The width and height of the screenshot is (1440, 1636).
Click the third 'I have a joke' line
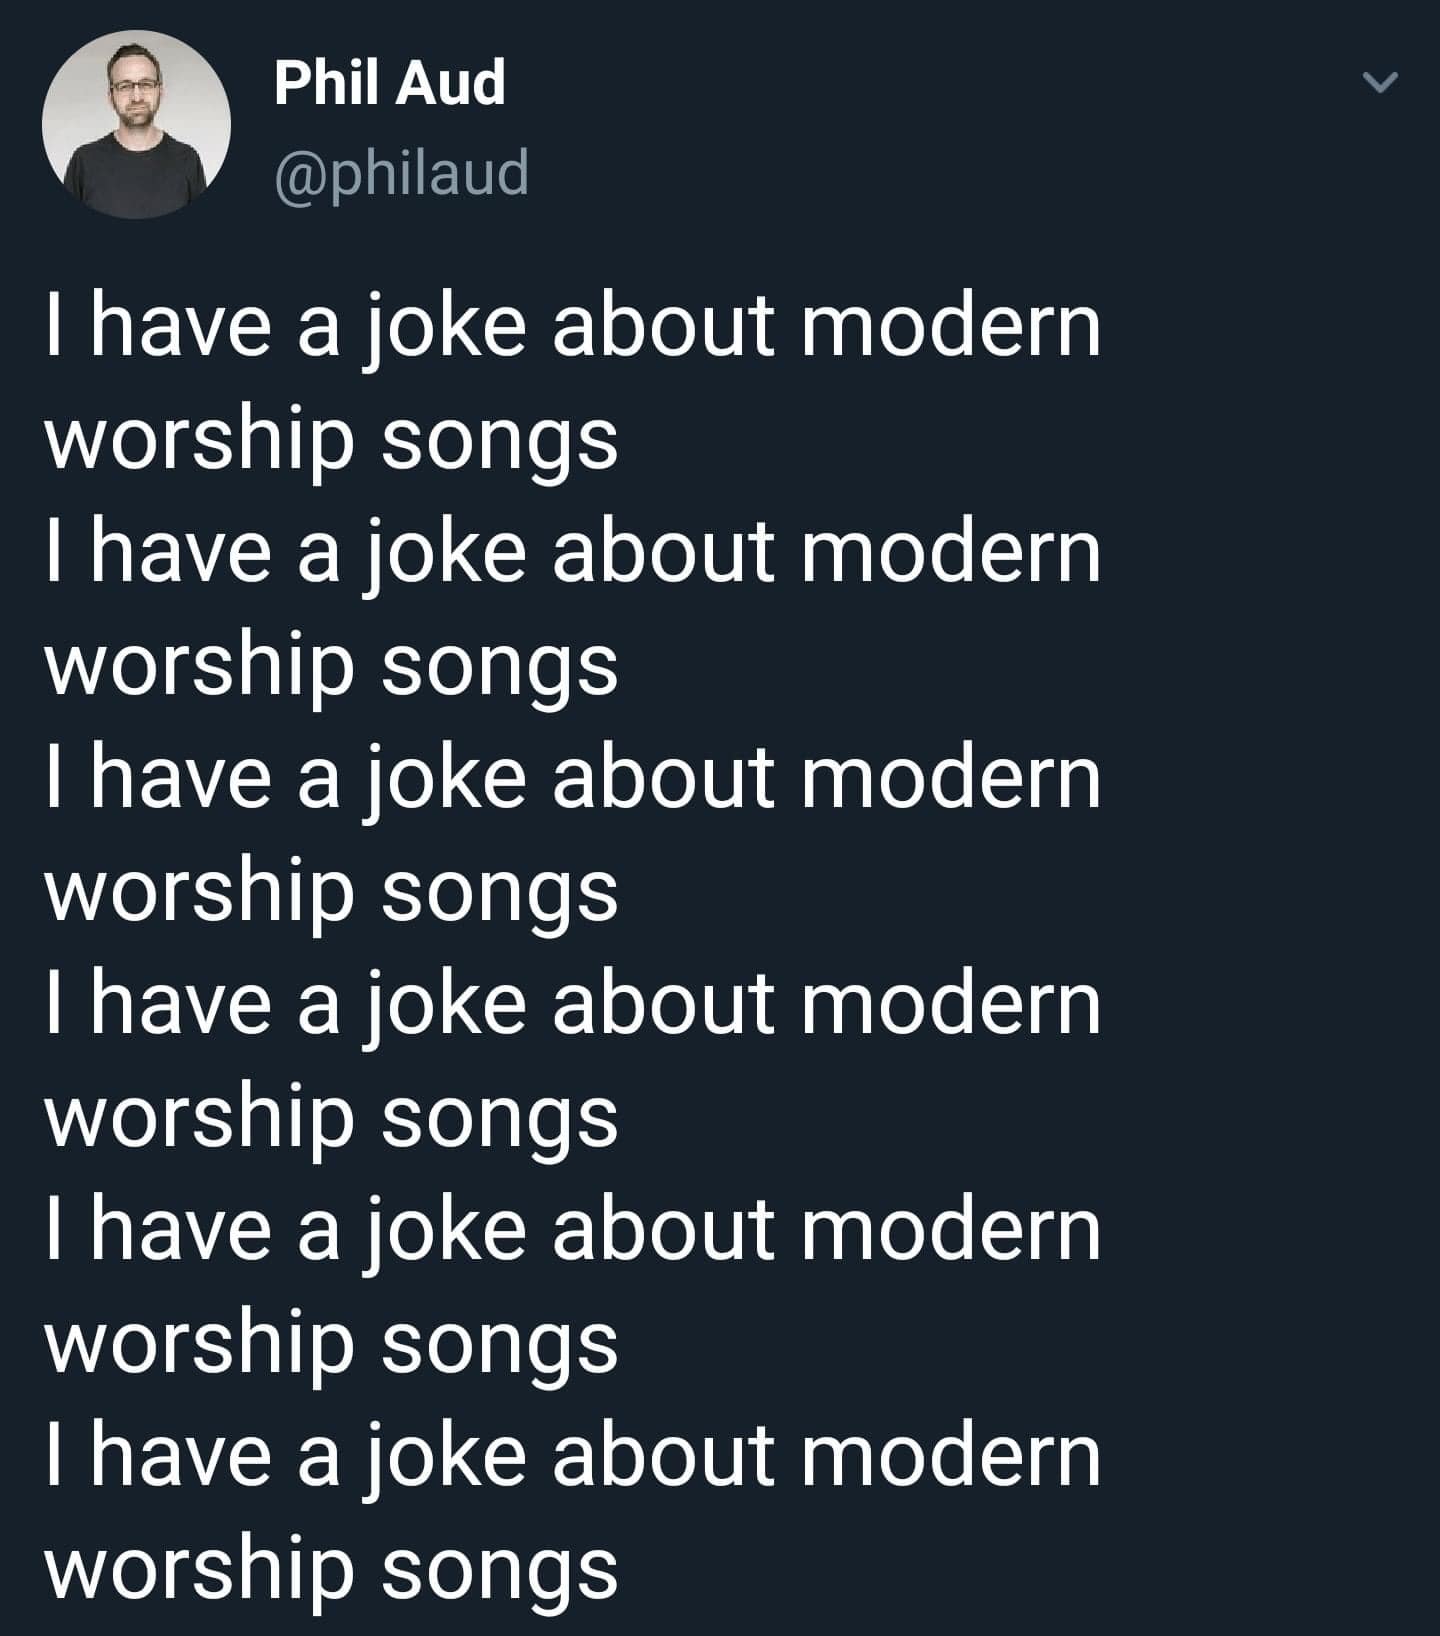point(573,779)
